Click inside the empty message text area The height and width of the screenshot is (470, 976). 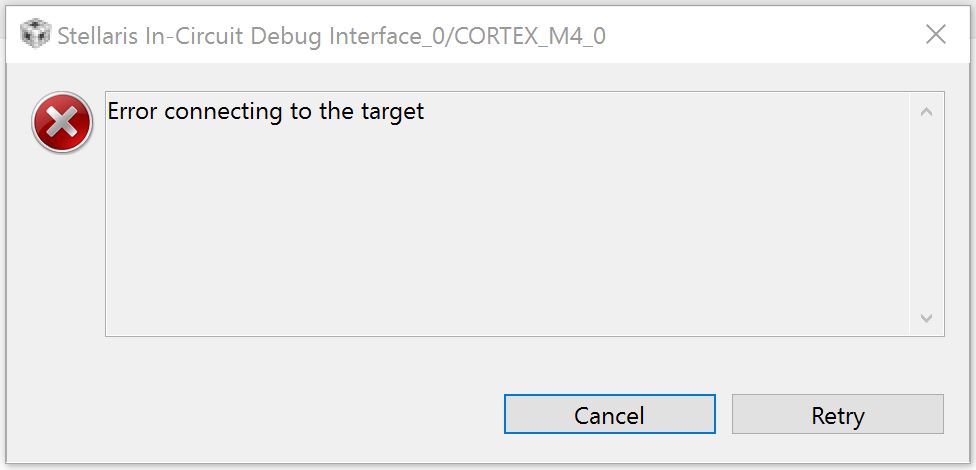[500, 240]
